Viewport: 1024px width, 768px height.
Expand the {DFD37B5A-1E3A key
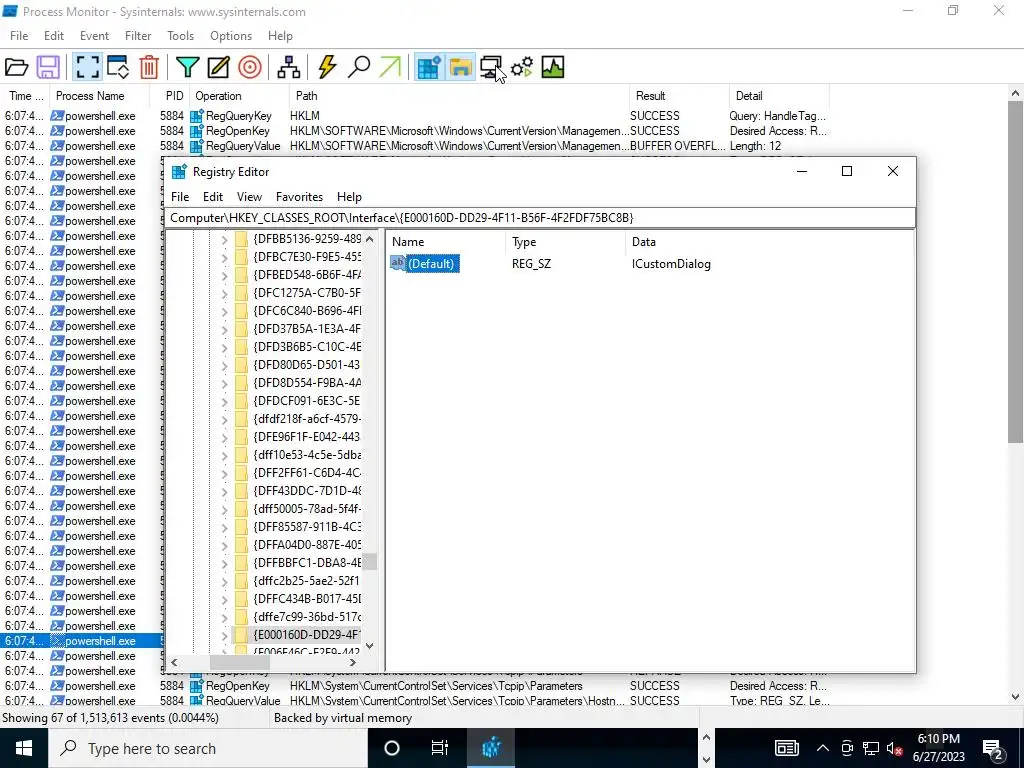[x=224, y=328]
